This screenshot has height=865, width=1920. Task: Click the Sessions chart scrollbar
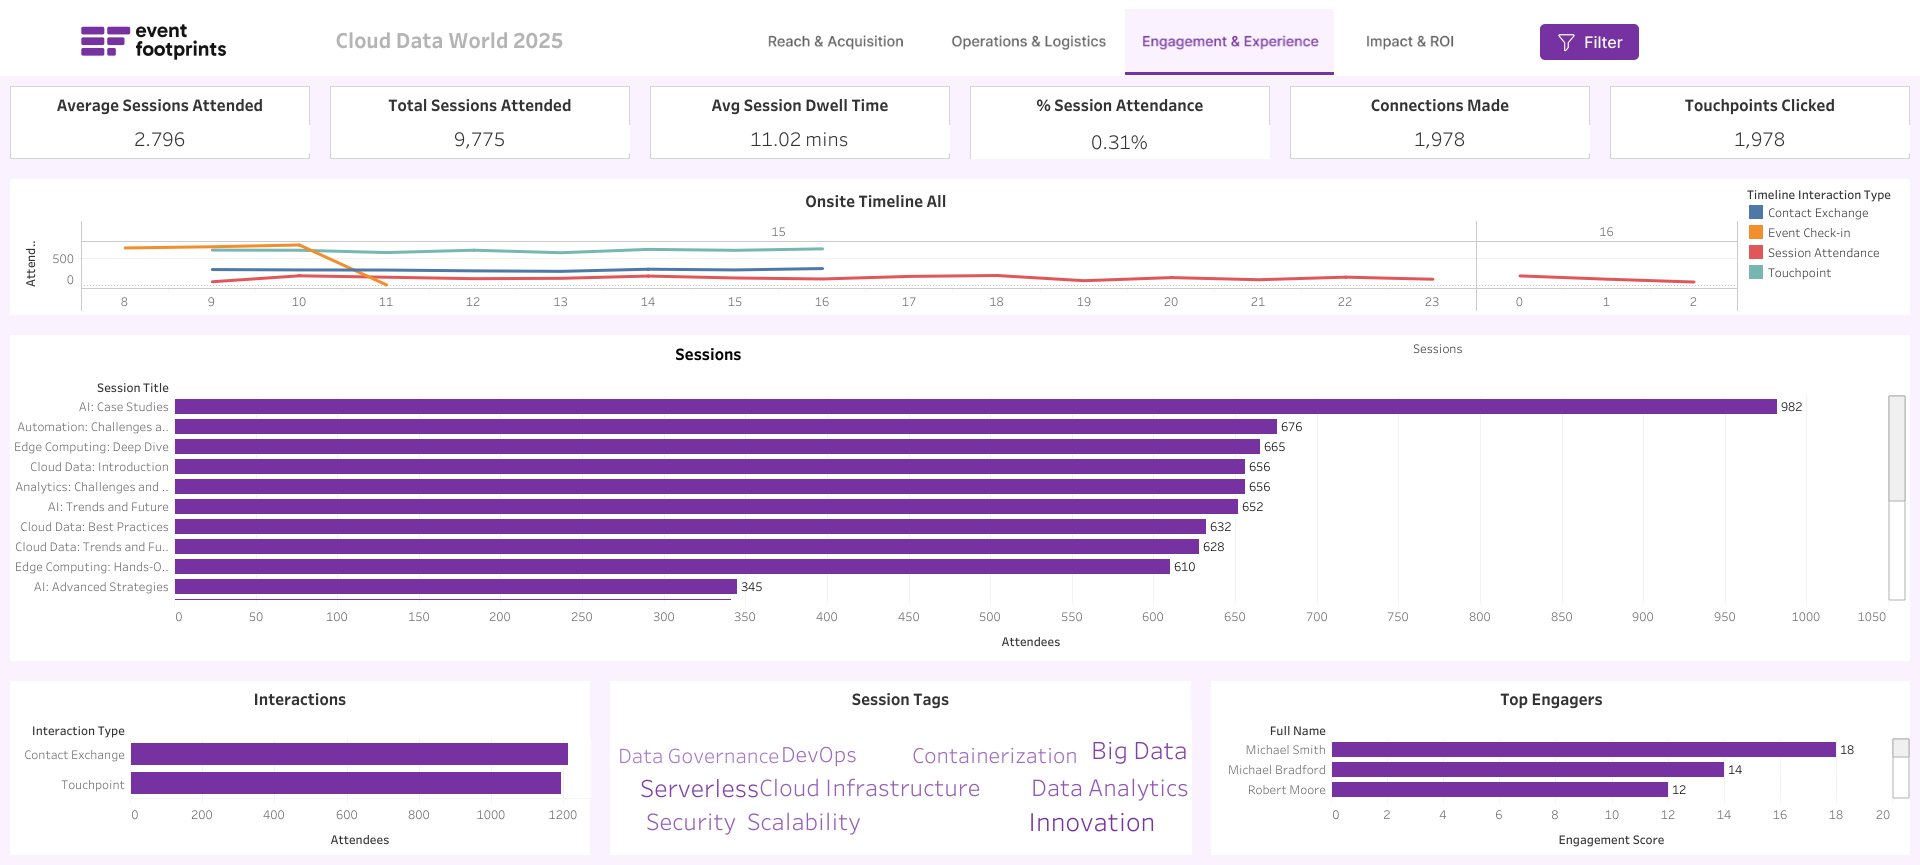1896,450
